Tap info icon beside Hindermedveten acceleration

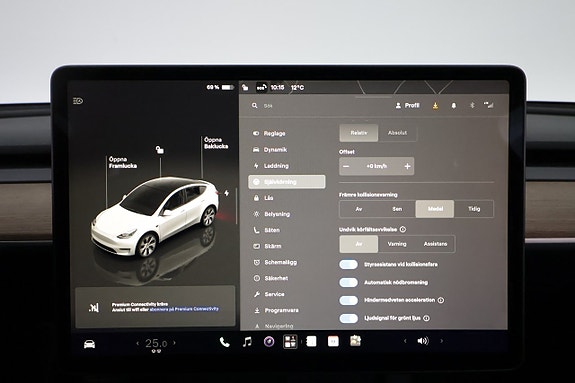pos(441,300)
